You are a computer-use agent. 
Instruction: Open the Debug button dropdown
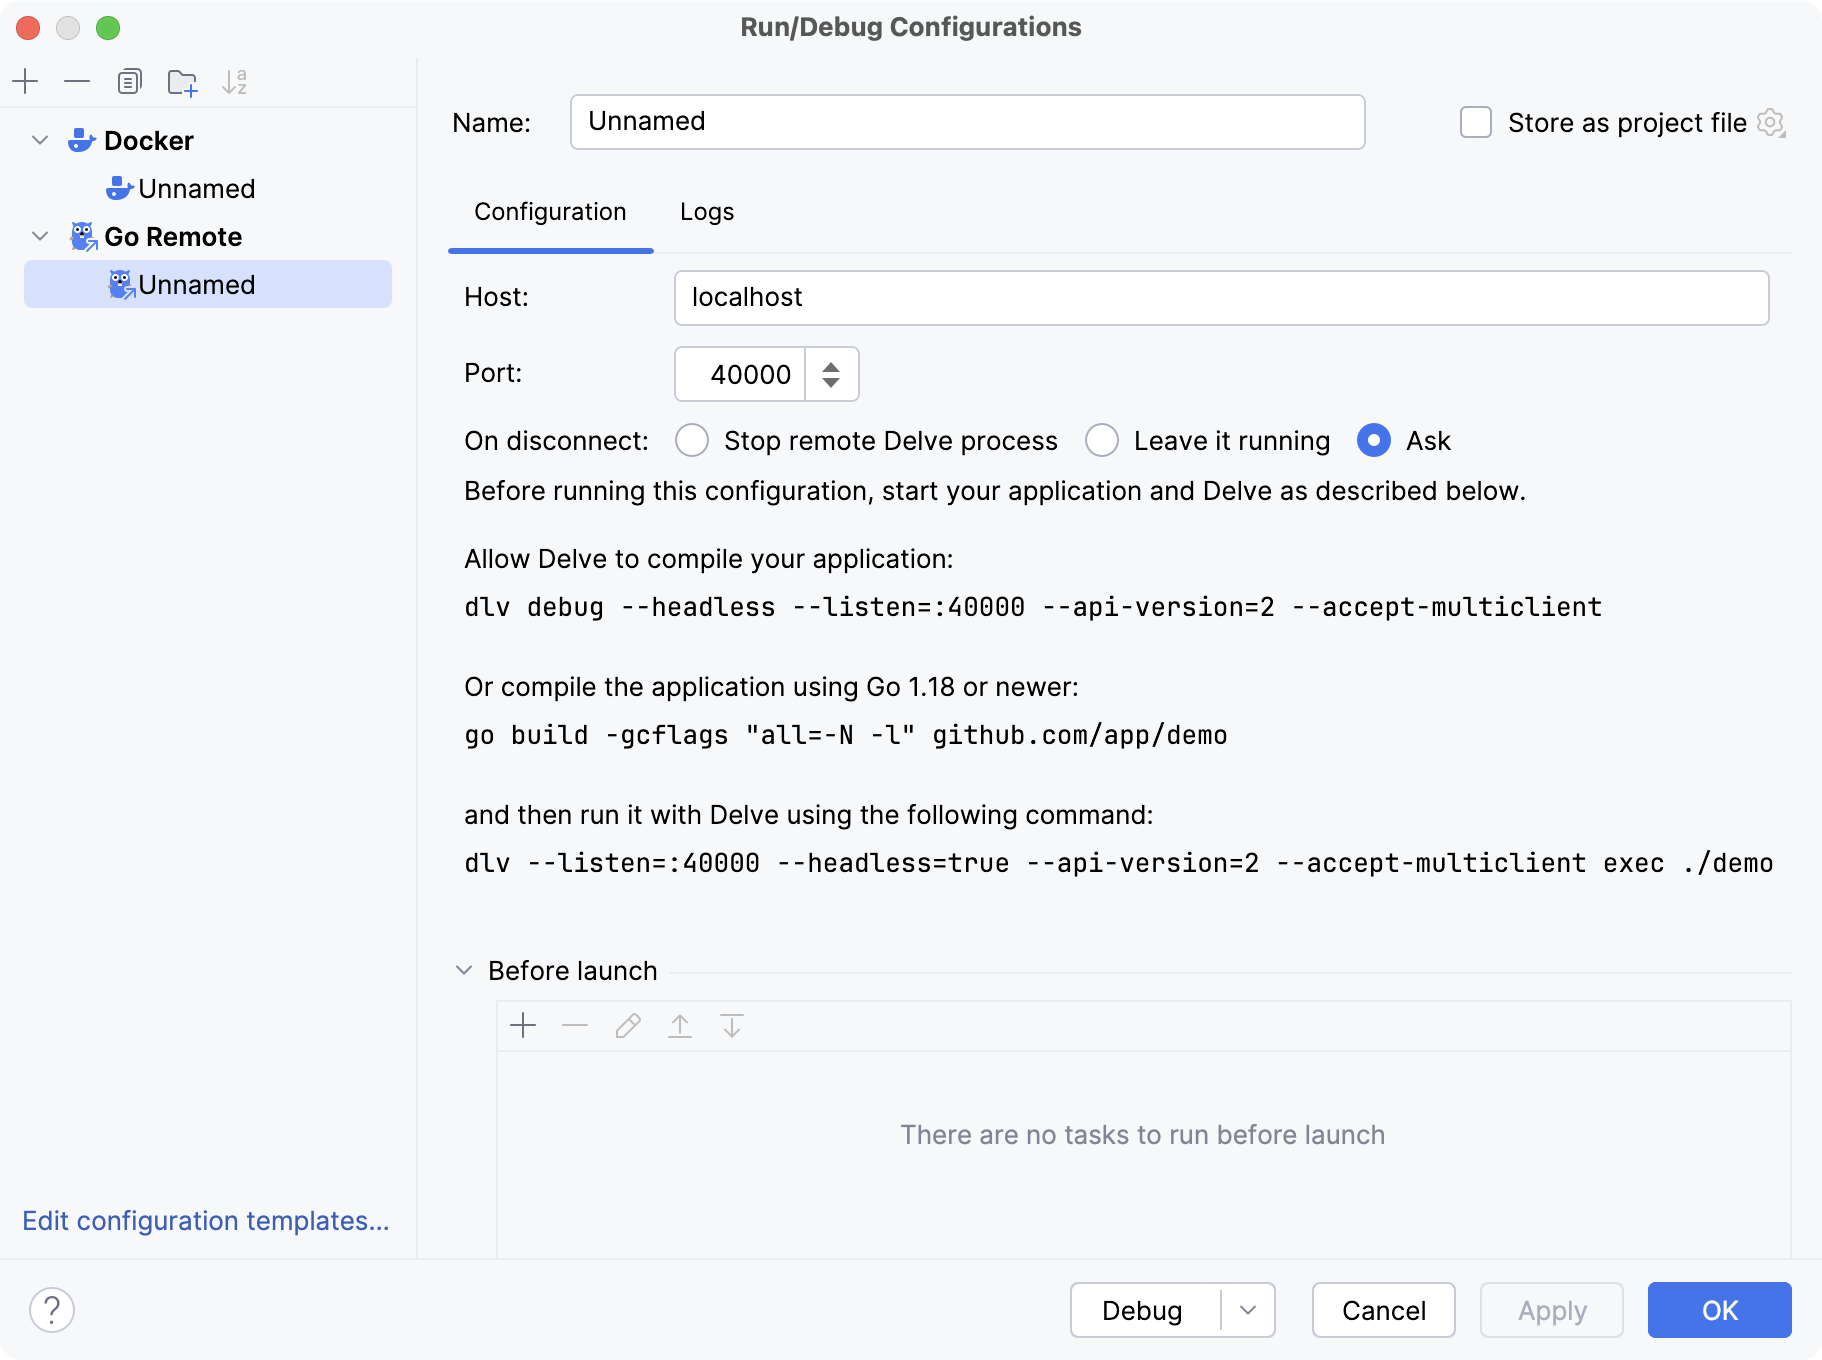[x=1247, y=1310]
